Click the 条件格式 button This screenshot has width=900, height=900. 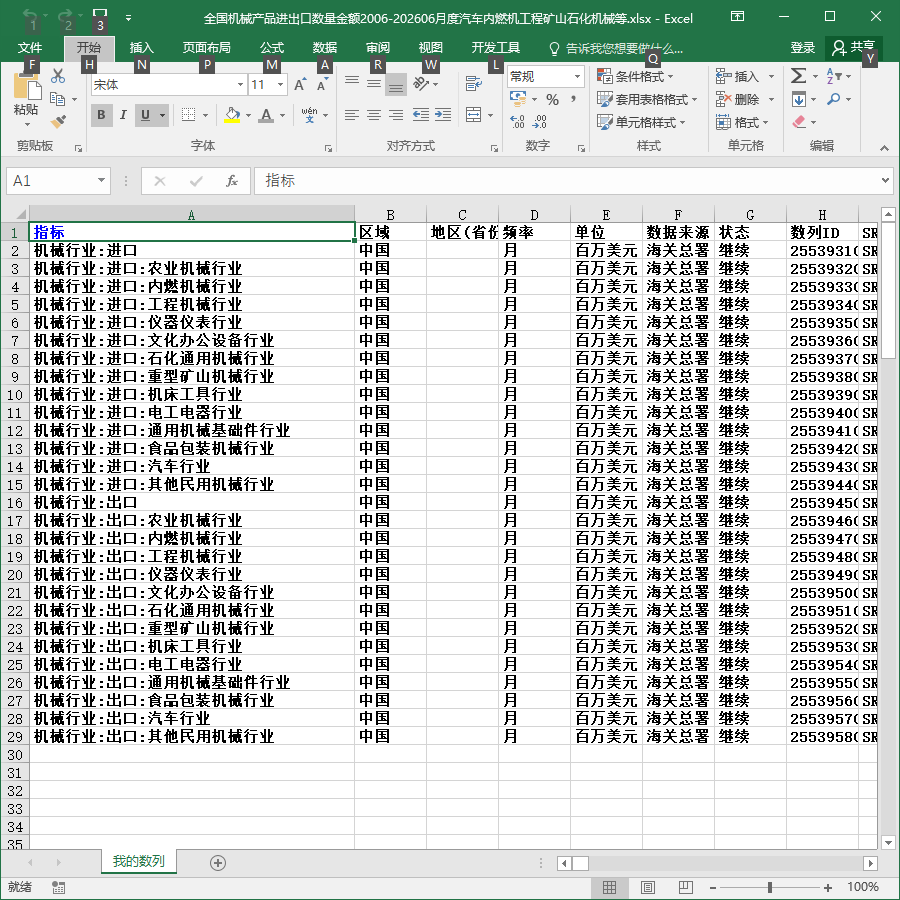(635, 76)
